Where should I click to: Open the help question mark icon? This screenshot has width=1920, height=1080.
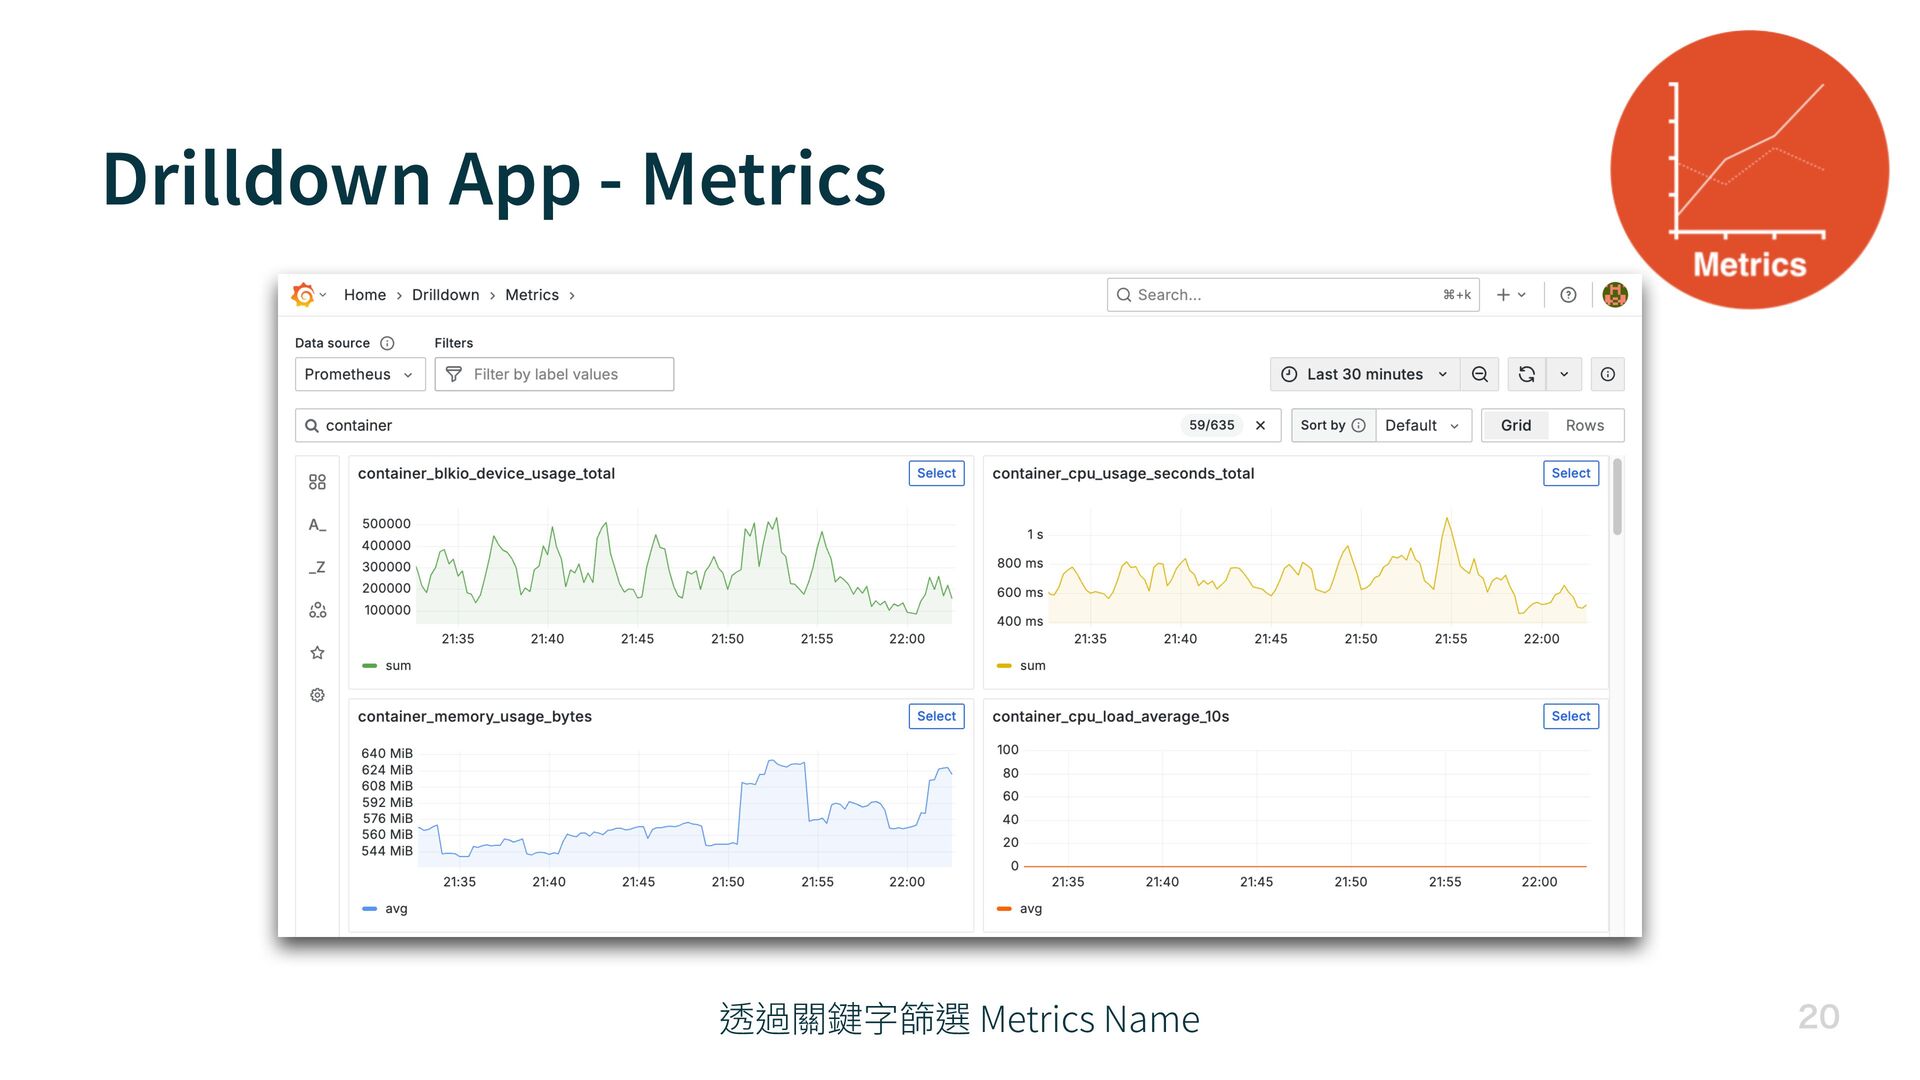(x=1568, y=295)
